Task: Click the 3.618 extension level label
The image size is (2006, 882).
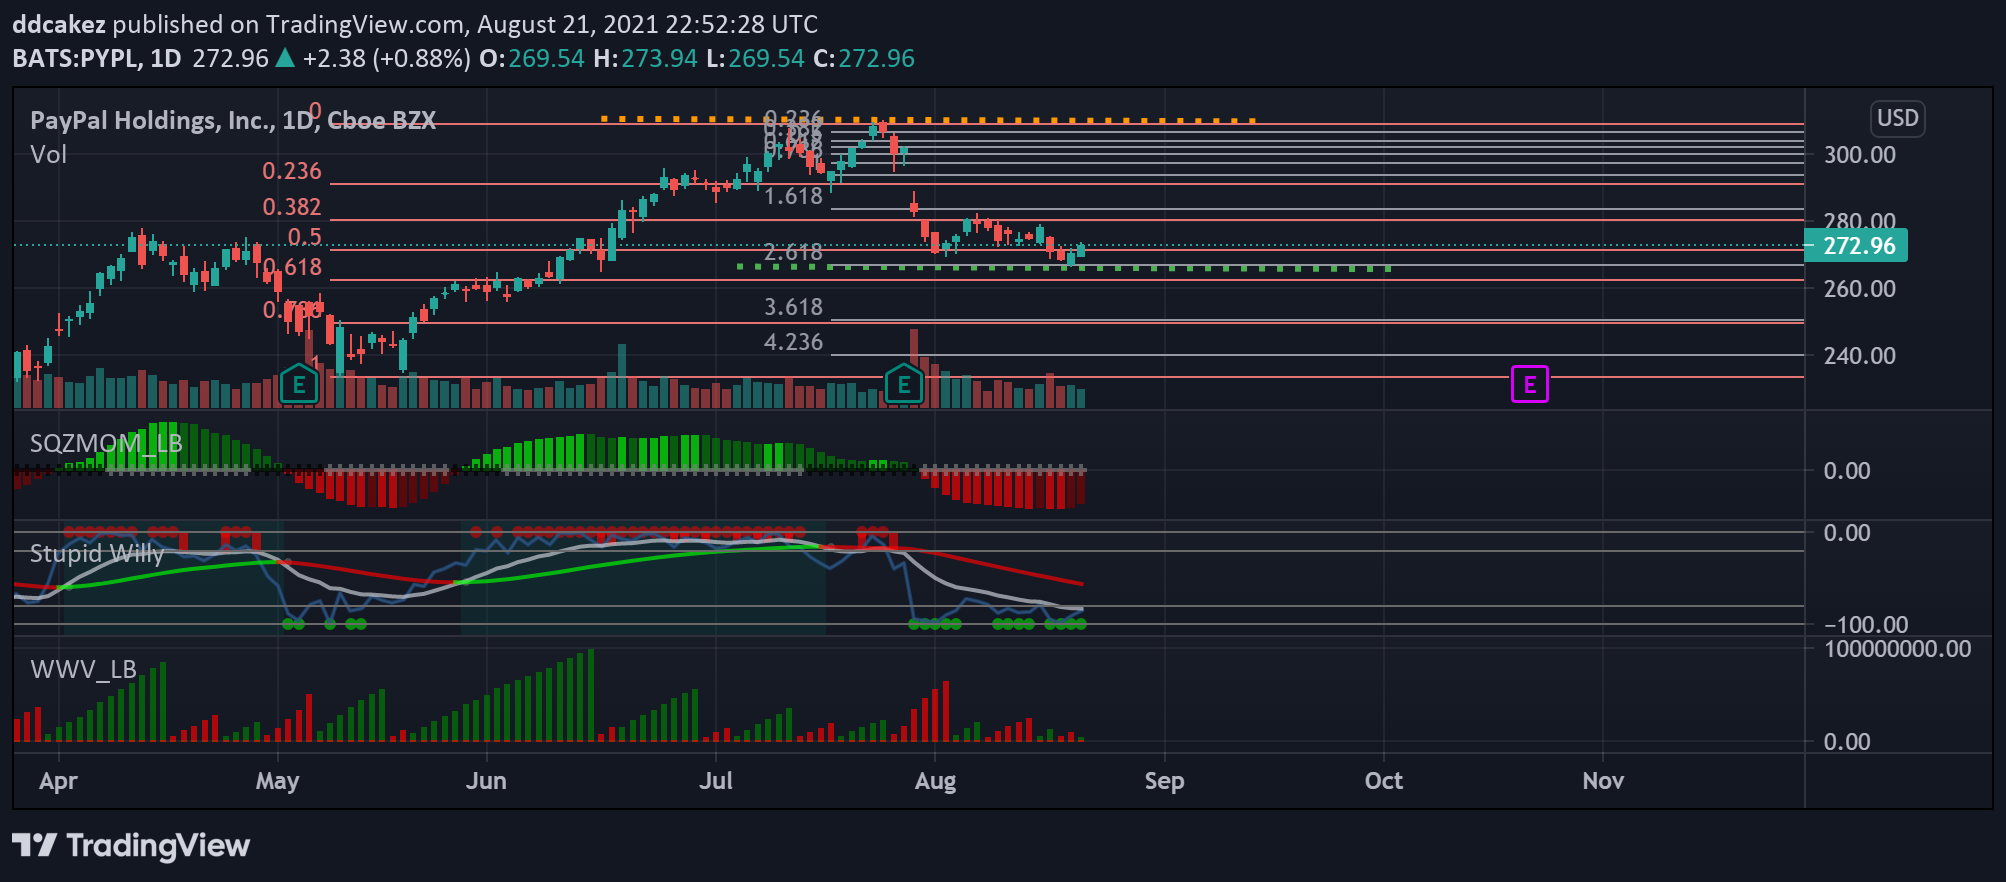Action: 793,307
